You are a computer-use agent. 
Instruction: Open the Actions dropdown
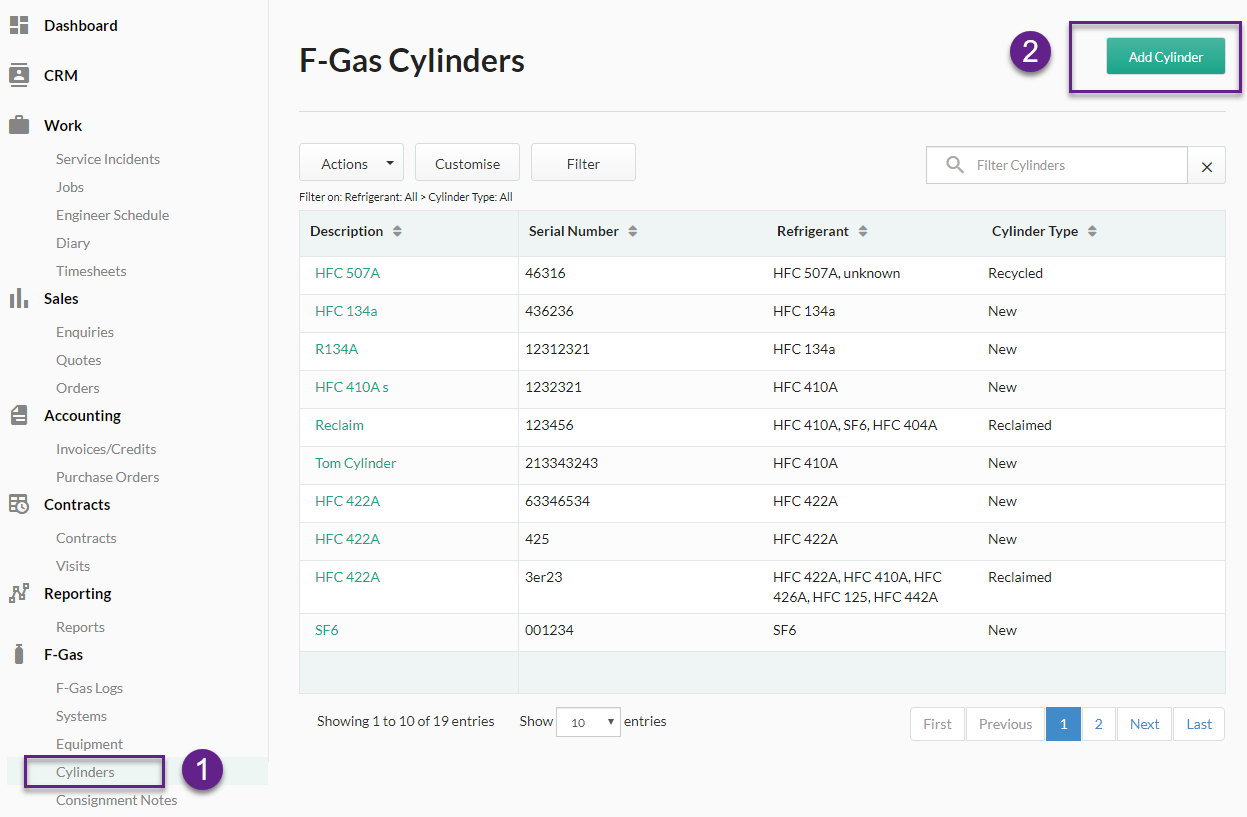(351, 163)
